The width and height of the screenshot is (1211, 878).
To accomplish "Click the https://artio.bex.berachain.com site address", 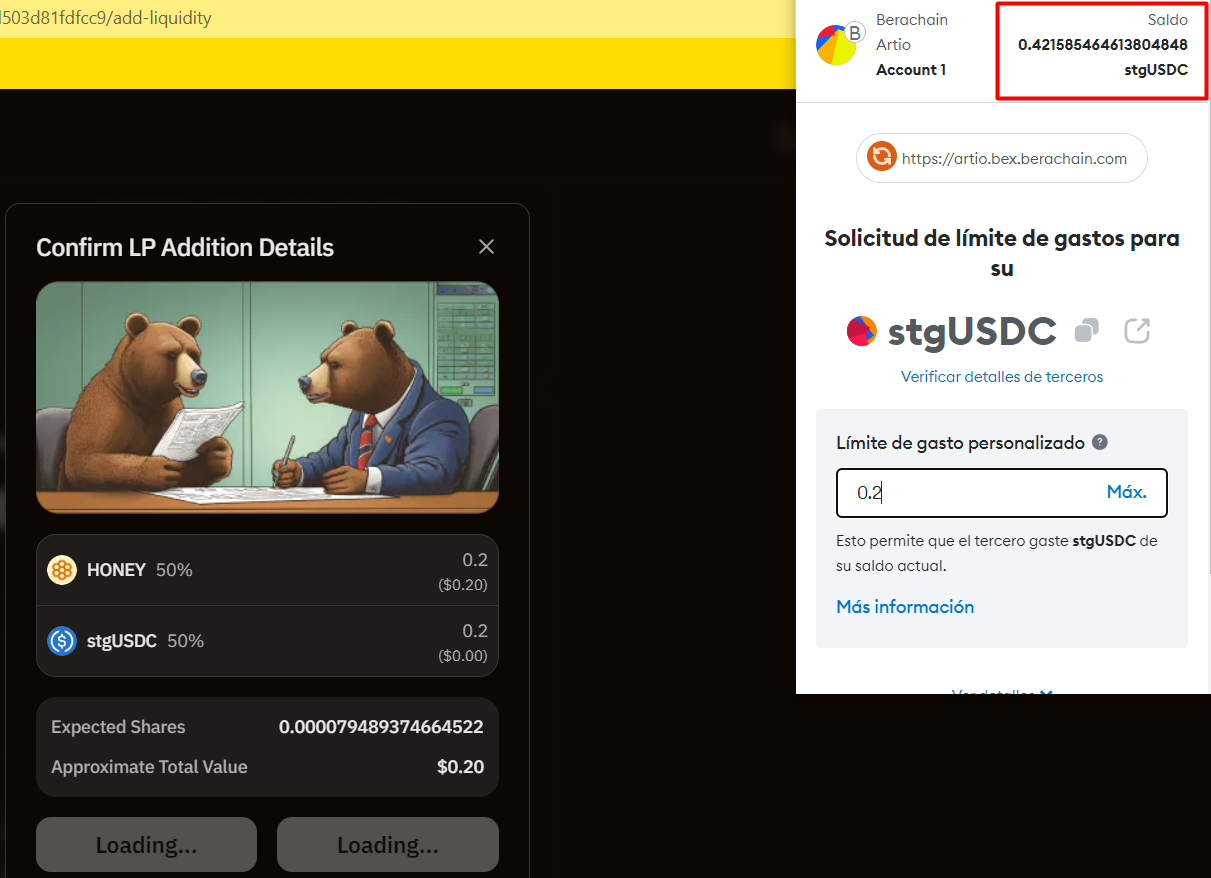I will click(1014, 158).
